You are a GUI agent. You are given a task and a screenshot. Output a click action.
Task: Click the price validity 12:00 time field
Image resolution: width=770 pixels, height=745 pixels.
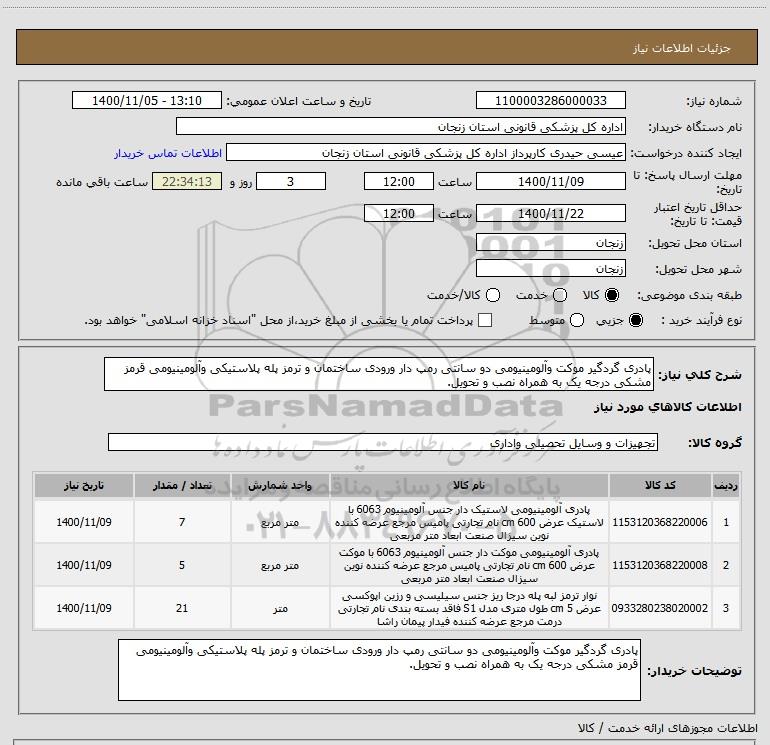tap(399, 213)
